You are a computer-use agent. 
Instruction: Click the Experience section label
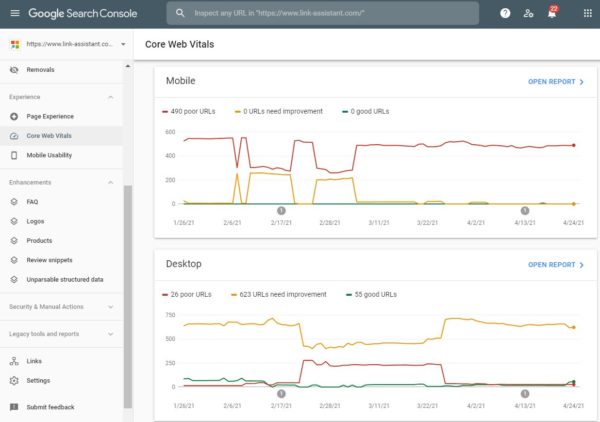click(x=24, y=97)
